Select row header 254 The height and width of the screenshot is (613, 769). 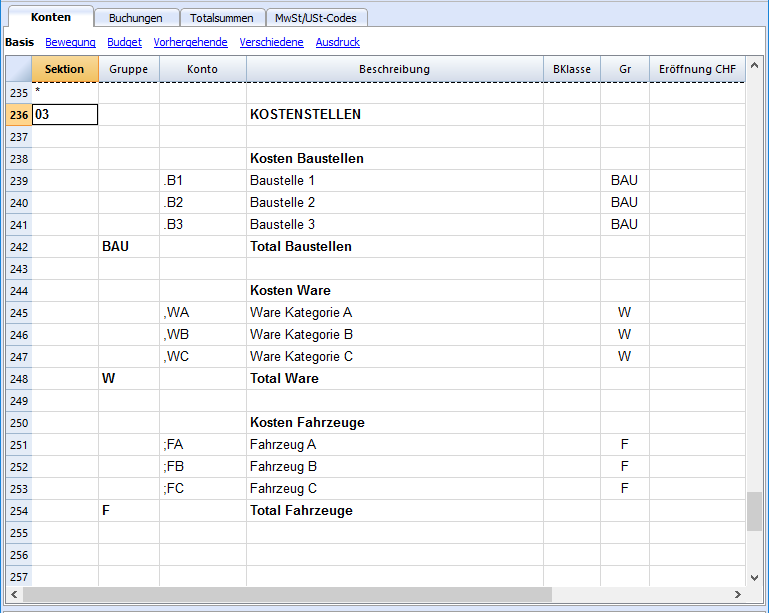19,511
